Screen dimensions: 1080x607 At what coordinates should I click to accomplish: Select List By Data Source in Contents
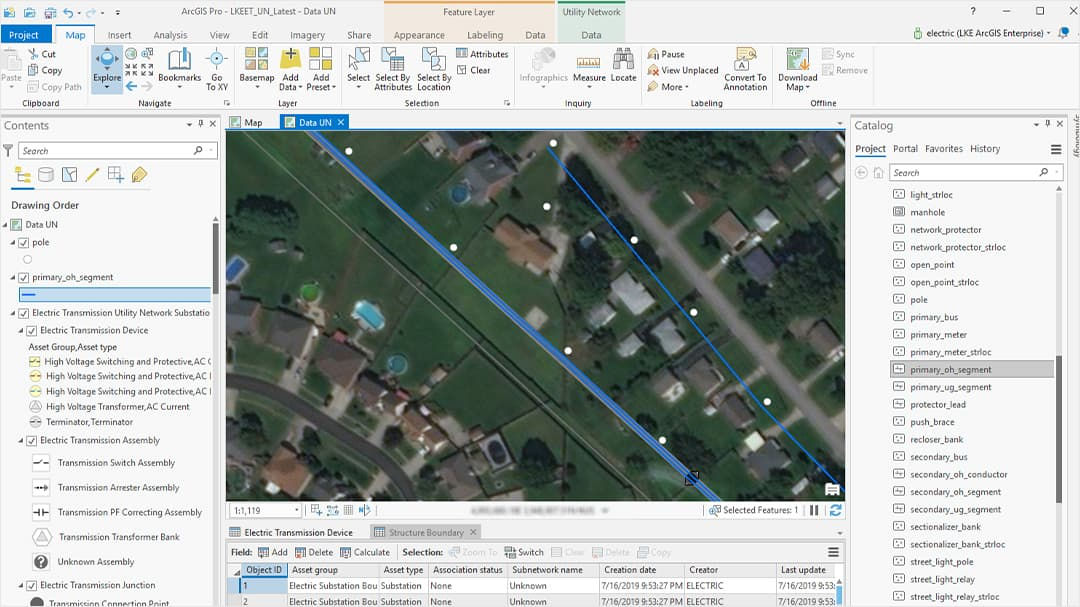(x=44, y=173)
